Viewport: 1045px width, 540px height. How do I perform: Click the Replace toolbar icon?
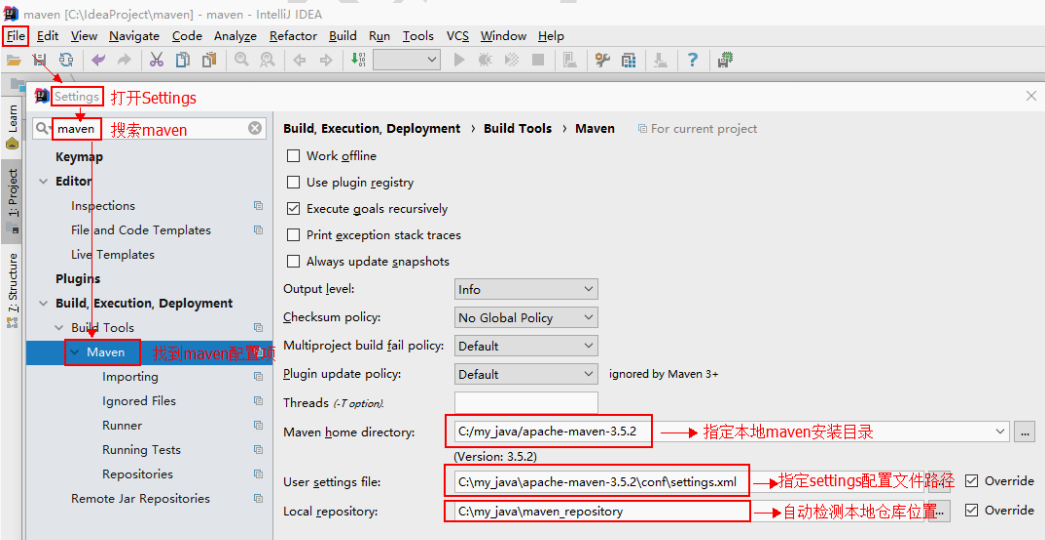(x=267, y=61)
